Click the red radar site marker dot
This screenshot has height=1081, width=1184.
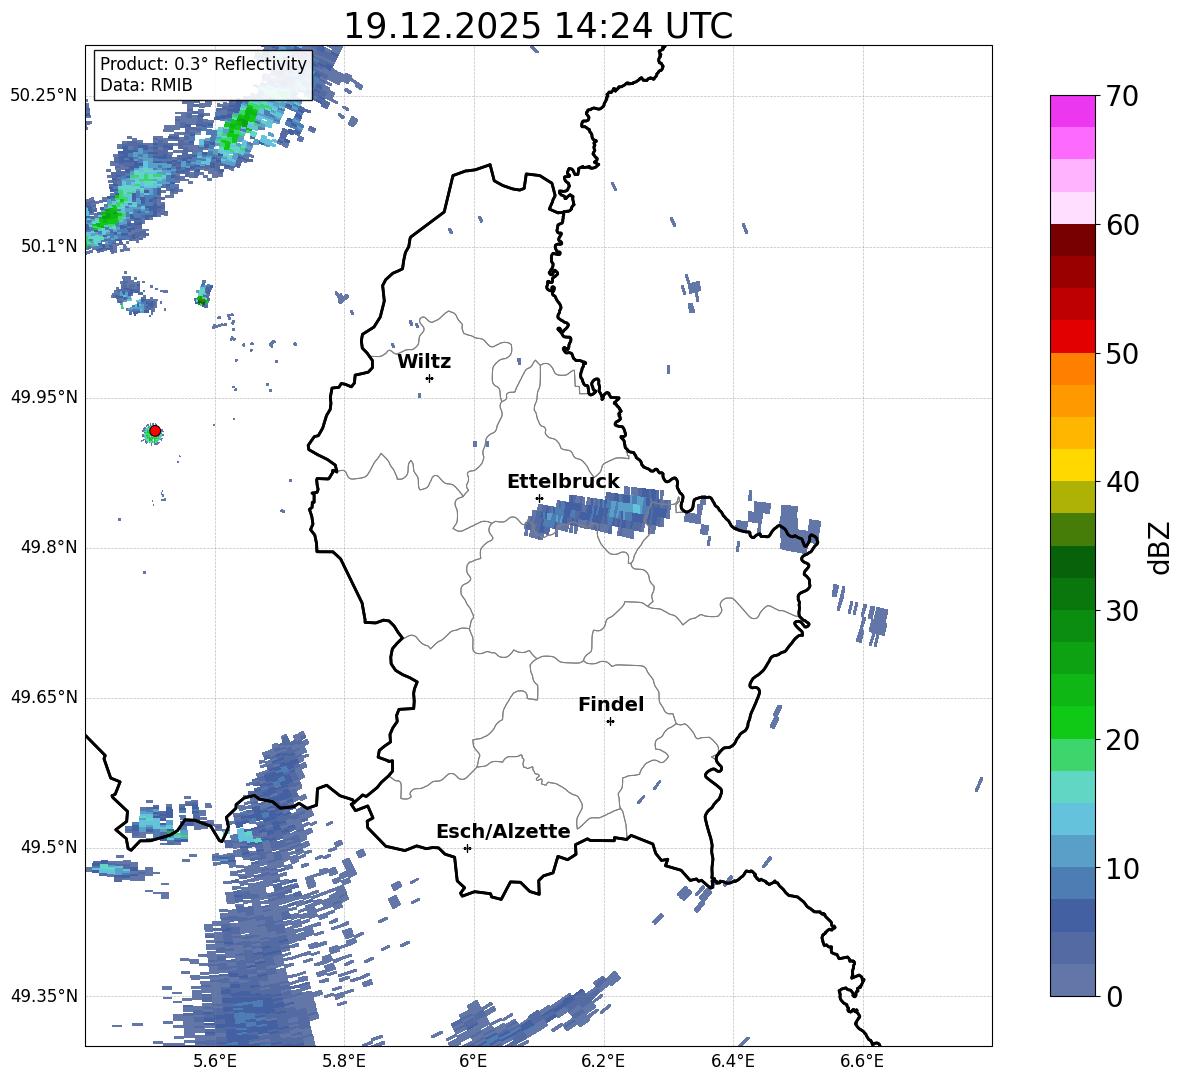click(x=155, y=431)
